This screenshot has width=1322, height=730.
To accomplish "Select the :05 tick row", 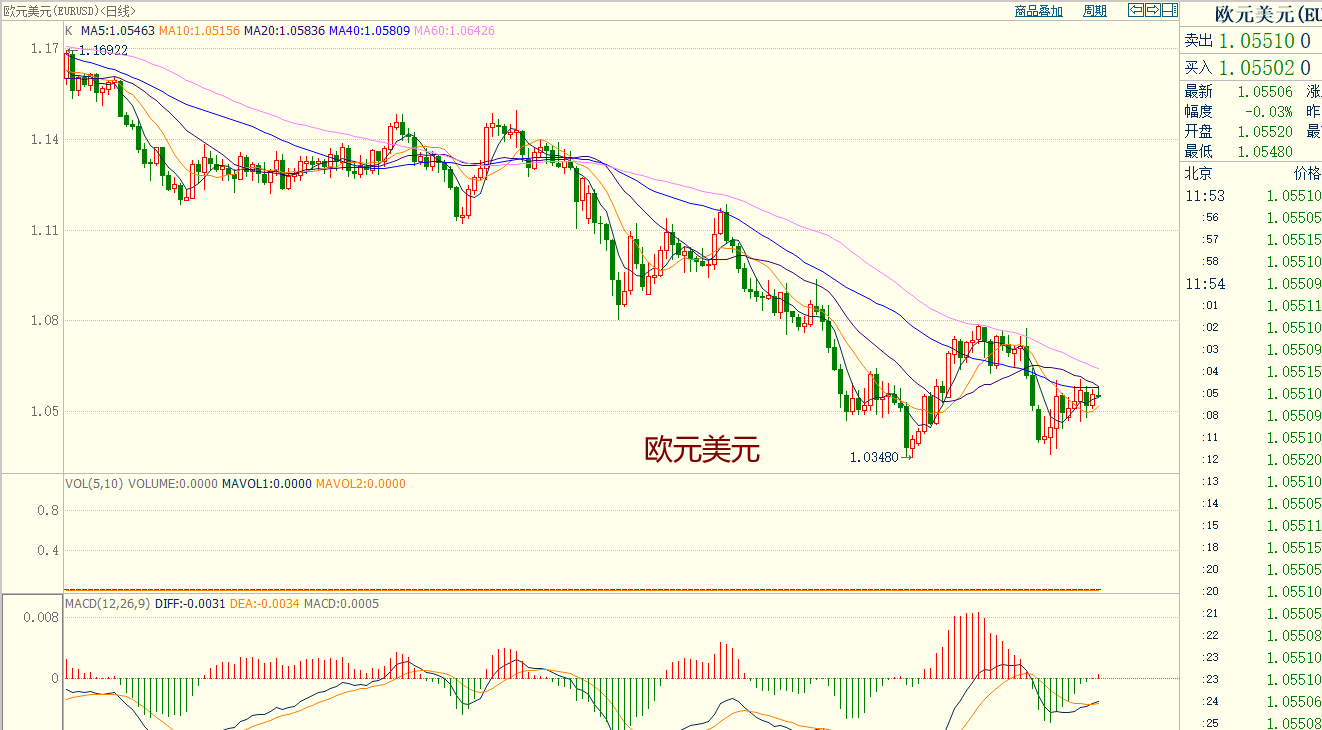I will point(1252,394).
